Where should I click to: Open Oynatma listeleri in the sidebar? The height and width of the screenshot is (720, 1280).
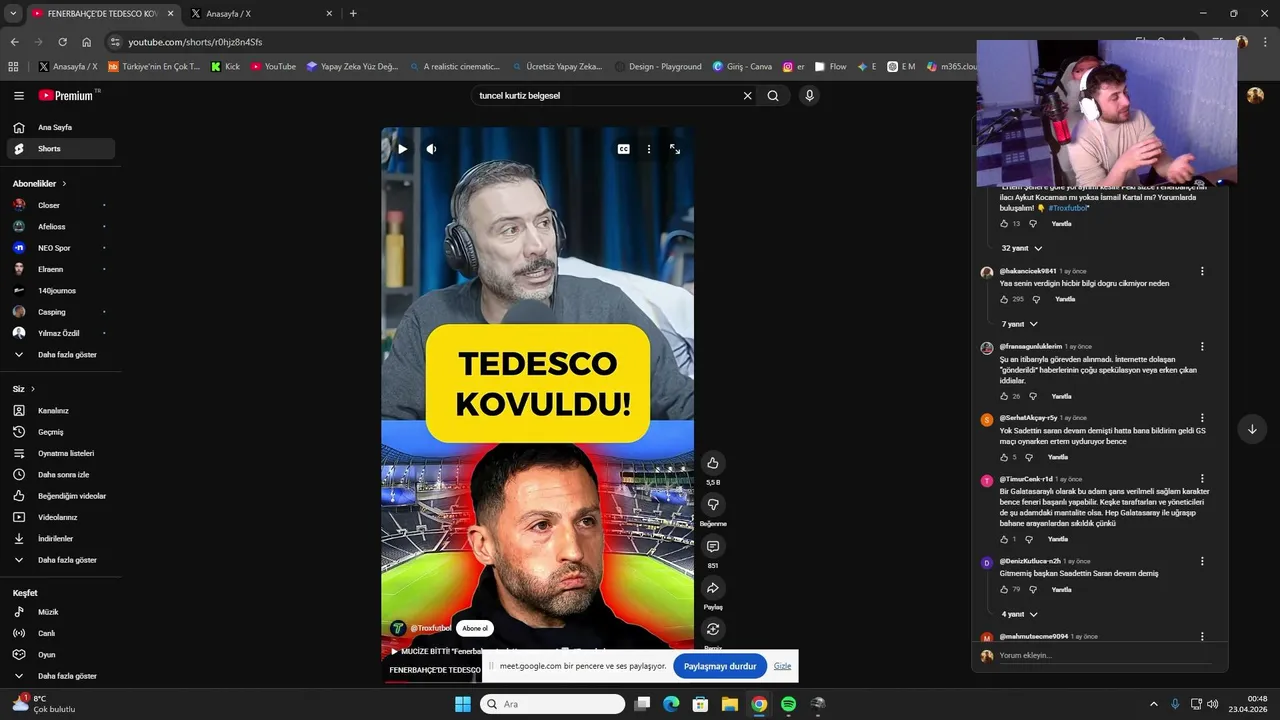(x=62, y=453)
